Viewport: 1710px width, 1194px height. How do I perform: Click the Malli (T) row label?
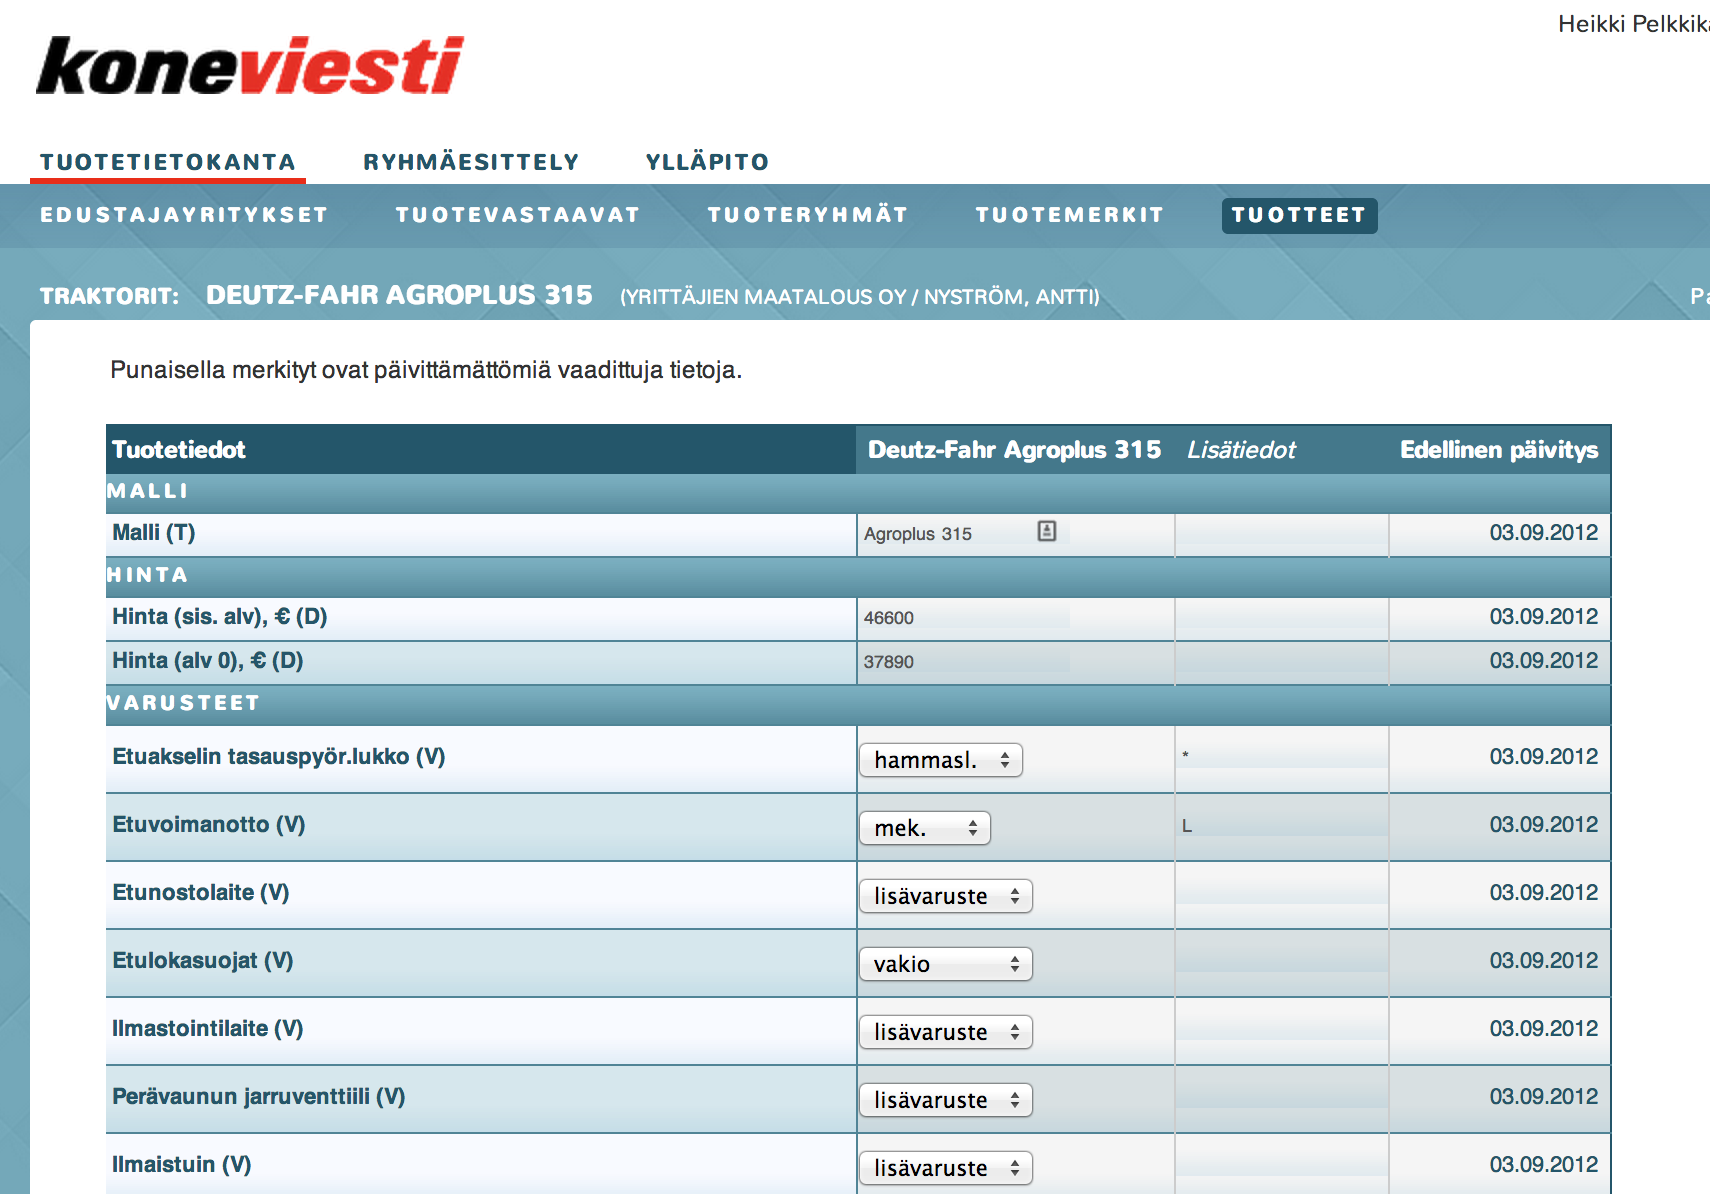coord(153,532)
